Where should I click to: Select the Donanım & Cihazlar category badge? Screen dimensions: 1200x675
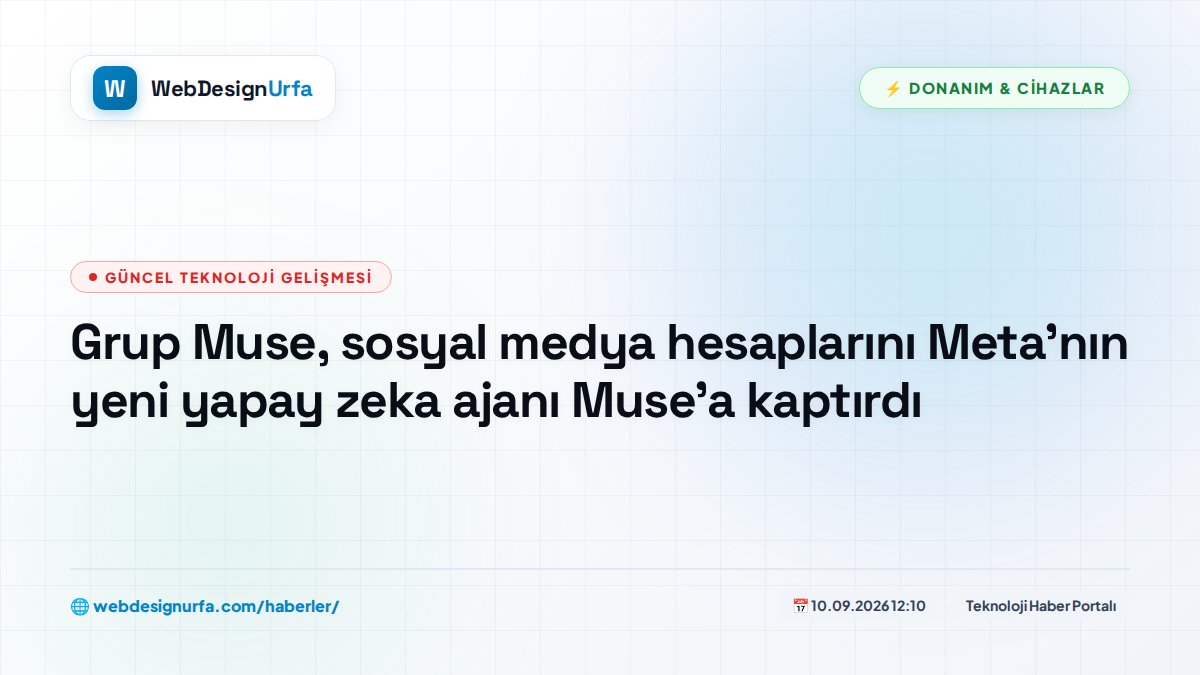(x=994, y=88)
